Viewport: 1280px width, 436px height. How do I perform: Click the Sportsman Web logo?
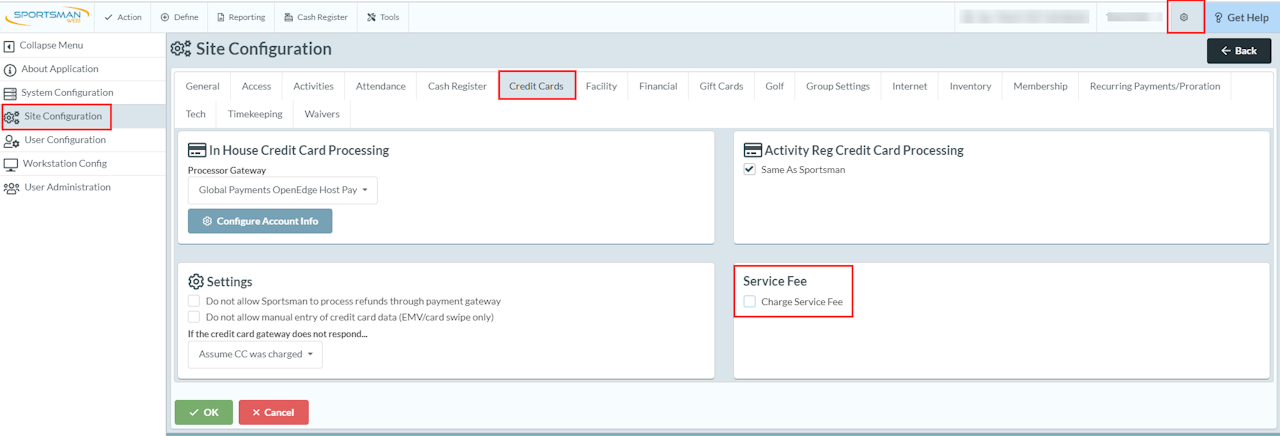[x=48, y=17]
